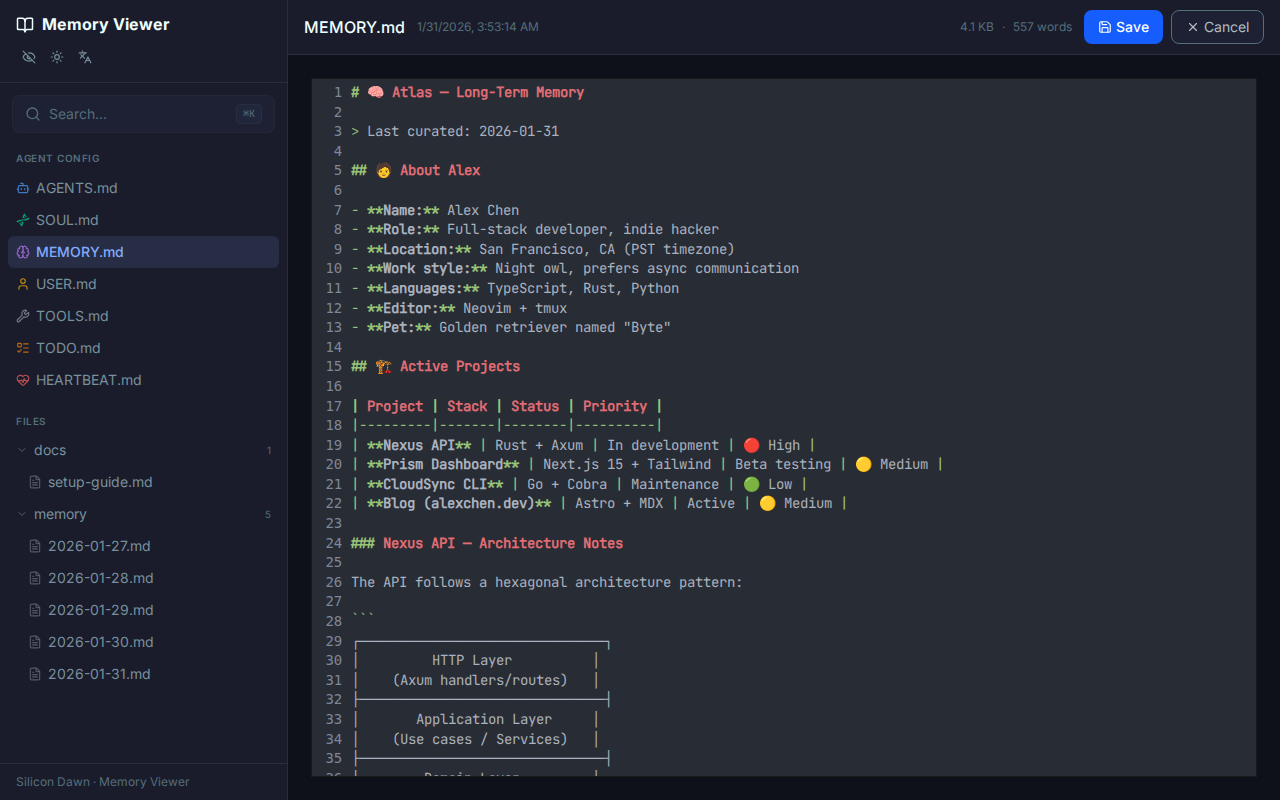This screenshot has width=1280, height=800.
Task: Click '(Axum handlers/routes)' in the diagram
Action: [480, 680]
